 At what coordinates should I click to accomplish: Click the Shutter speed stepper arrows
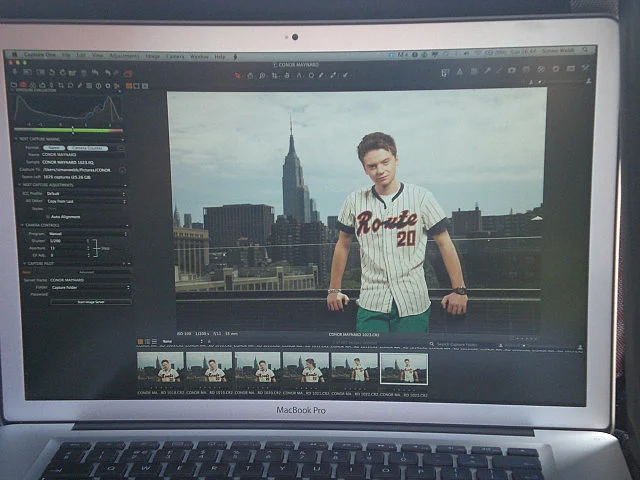(88, 242)
